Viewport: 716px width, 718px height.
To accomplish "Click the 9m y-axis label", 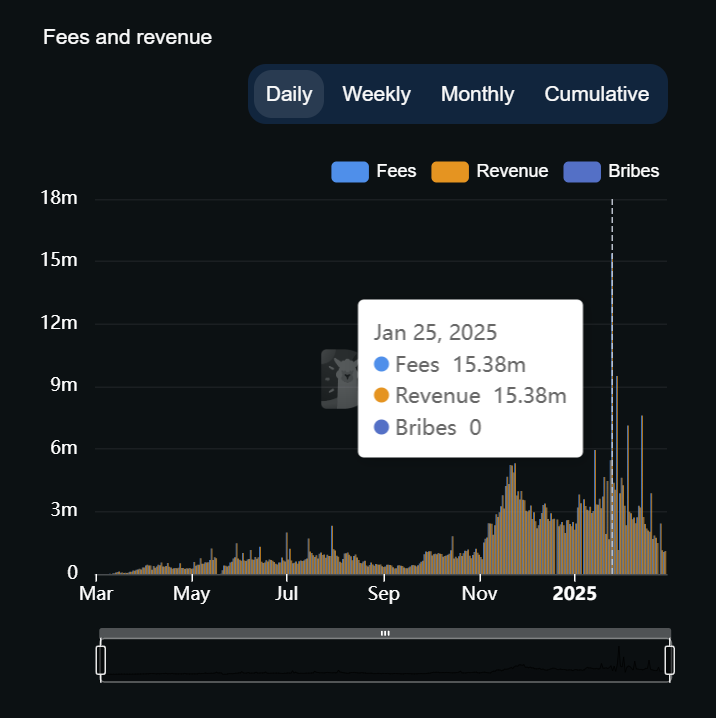I will coord(64,385).
